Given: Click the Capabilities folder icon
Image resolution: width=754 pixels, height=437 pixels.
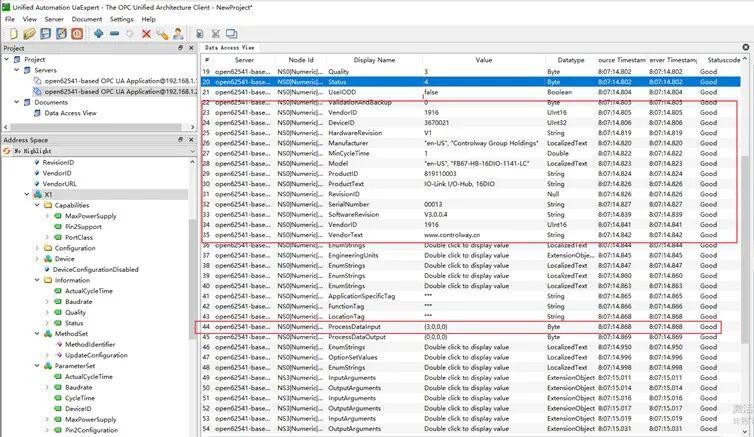Looking at the screenshot, I should pyautogui.click(x=48, y=205).
